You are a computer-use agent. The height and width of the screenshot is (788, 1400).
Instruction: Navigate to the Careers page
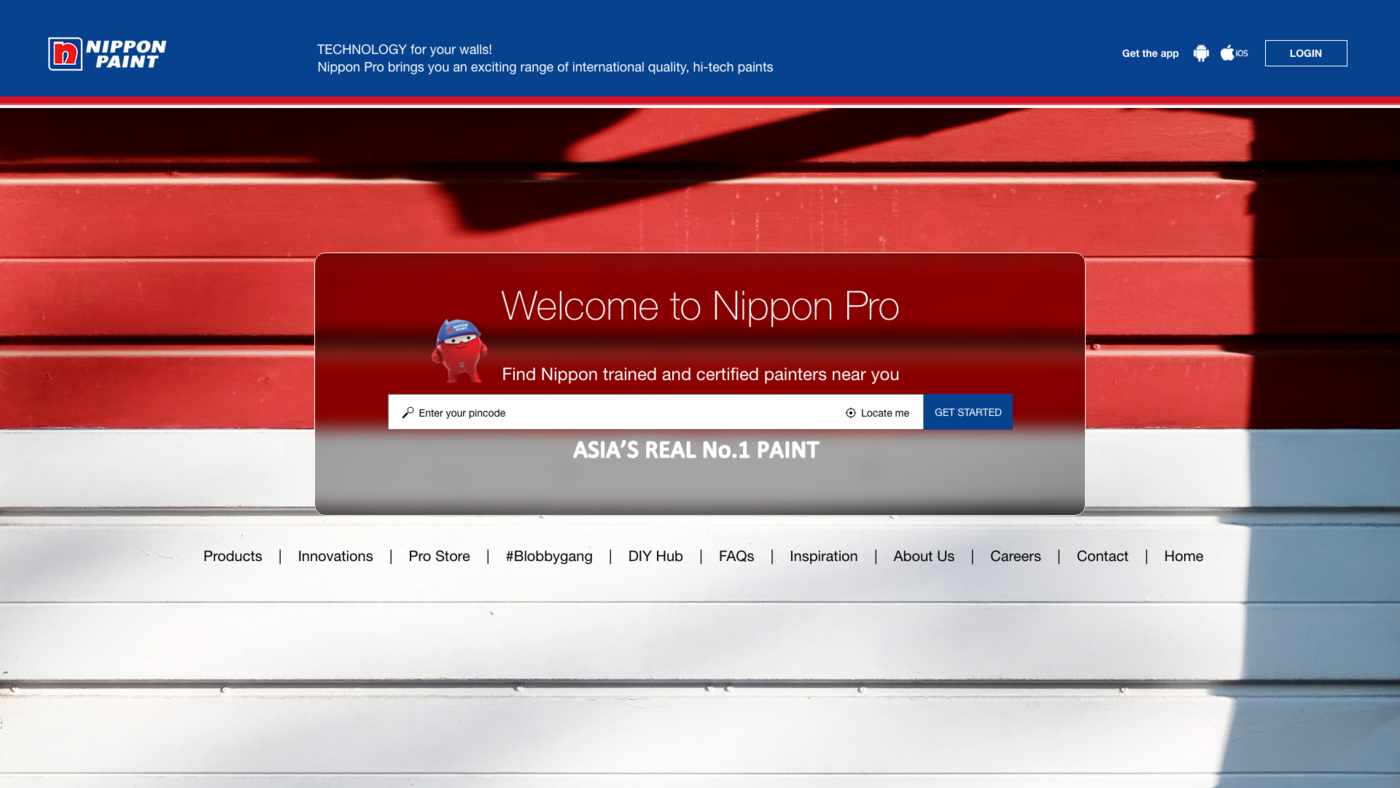[1015, 556]
